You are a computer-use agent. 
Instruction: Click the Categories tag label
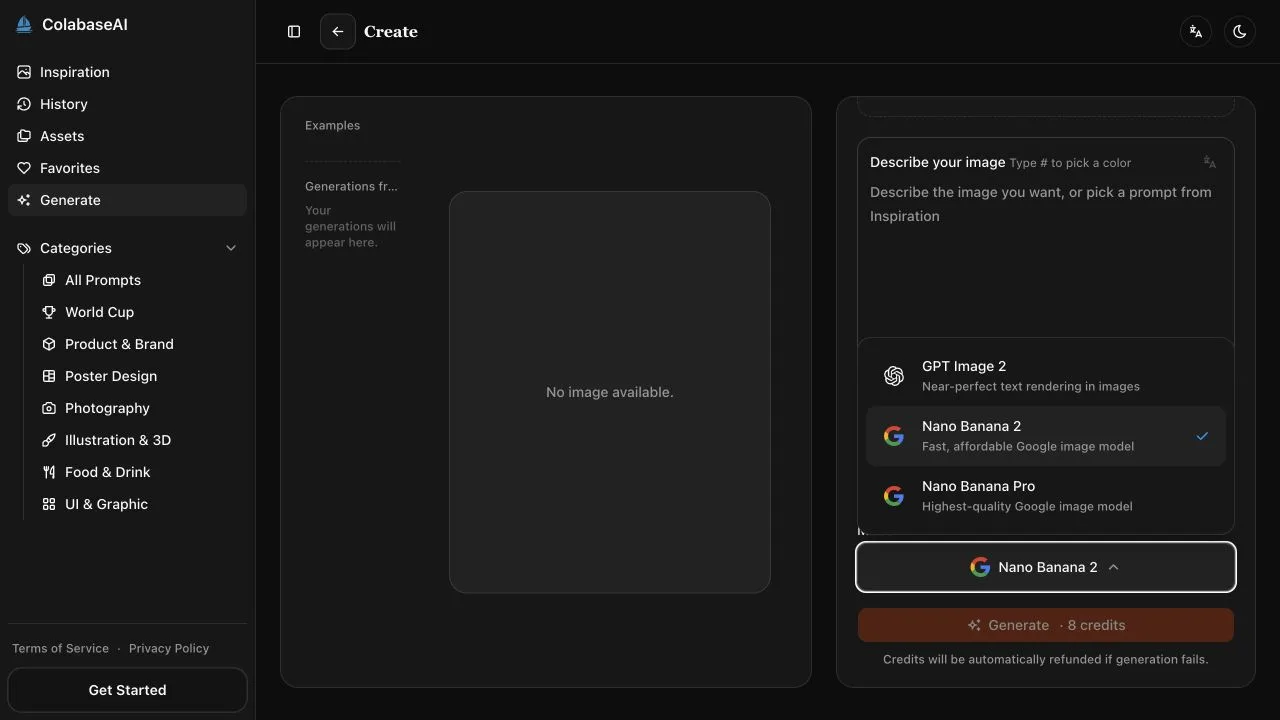pos(76,248)
